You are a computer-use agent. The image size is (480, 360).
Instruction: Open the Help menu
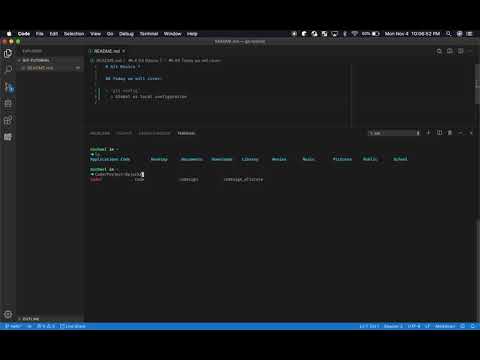[192, 34]
